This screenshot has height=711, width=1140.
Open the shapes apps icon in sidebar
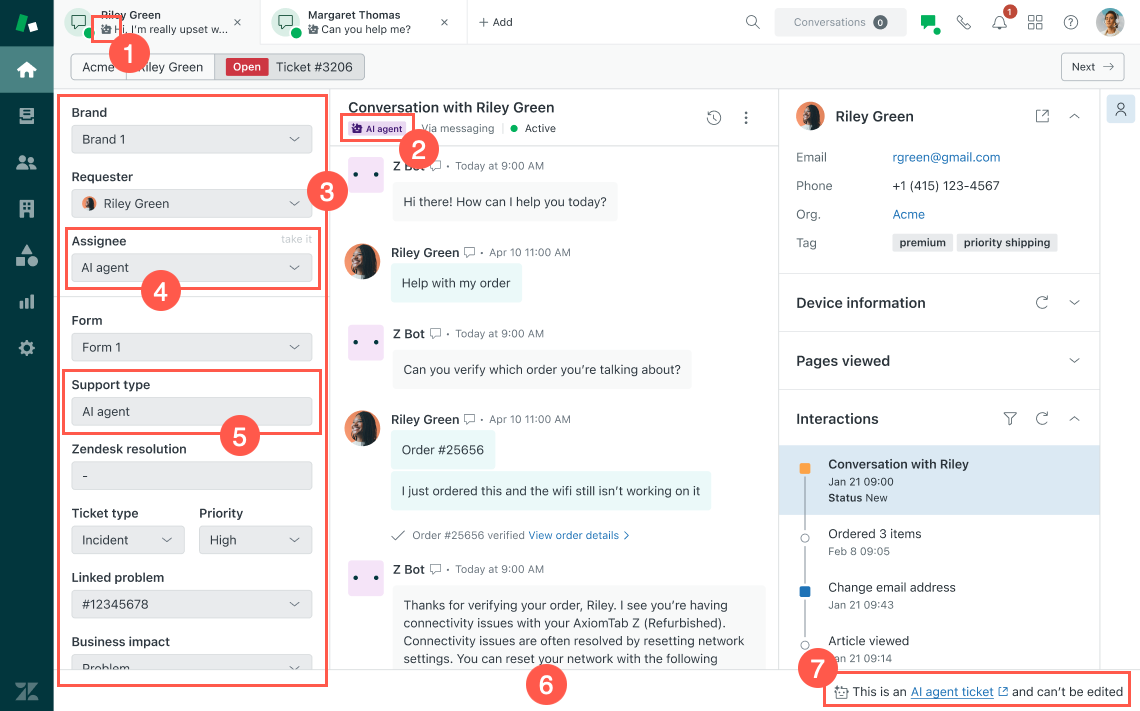[x=26, y=256]
